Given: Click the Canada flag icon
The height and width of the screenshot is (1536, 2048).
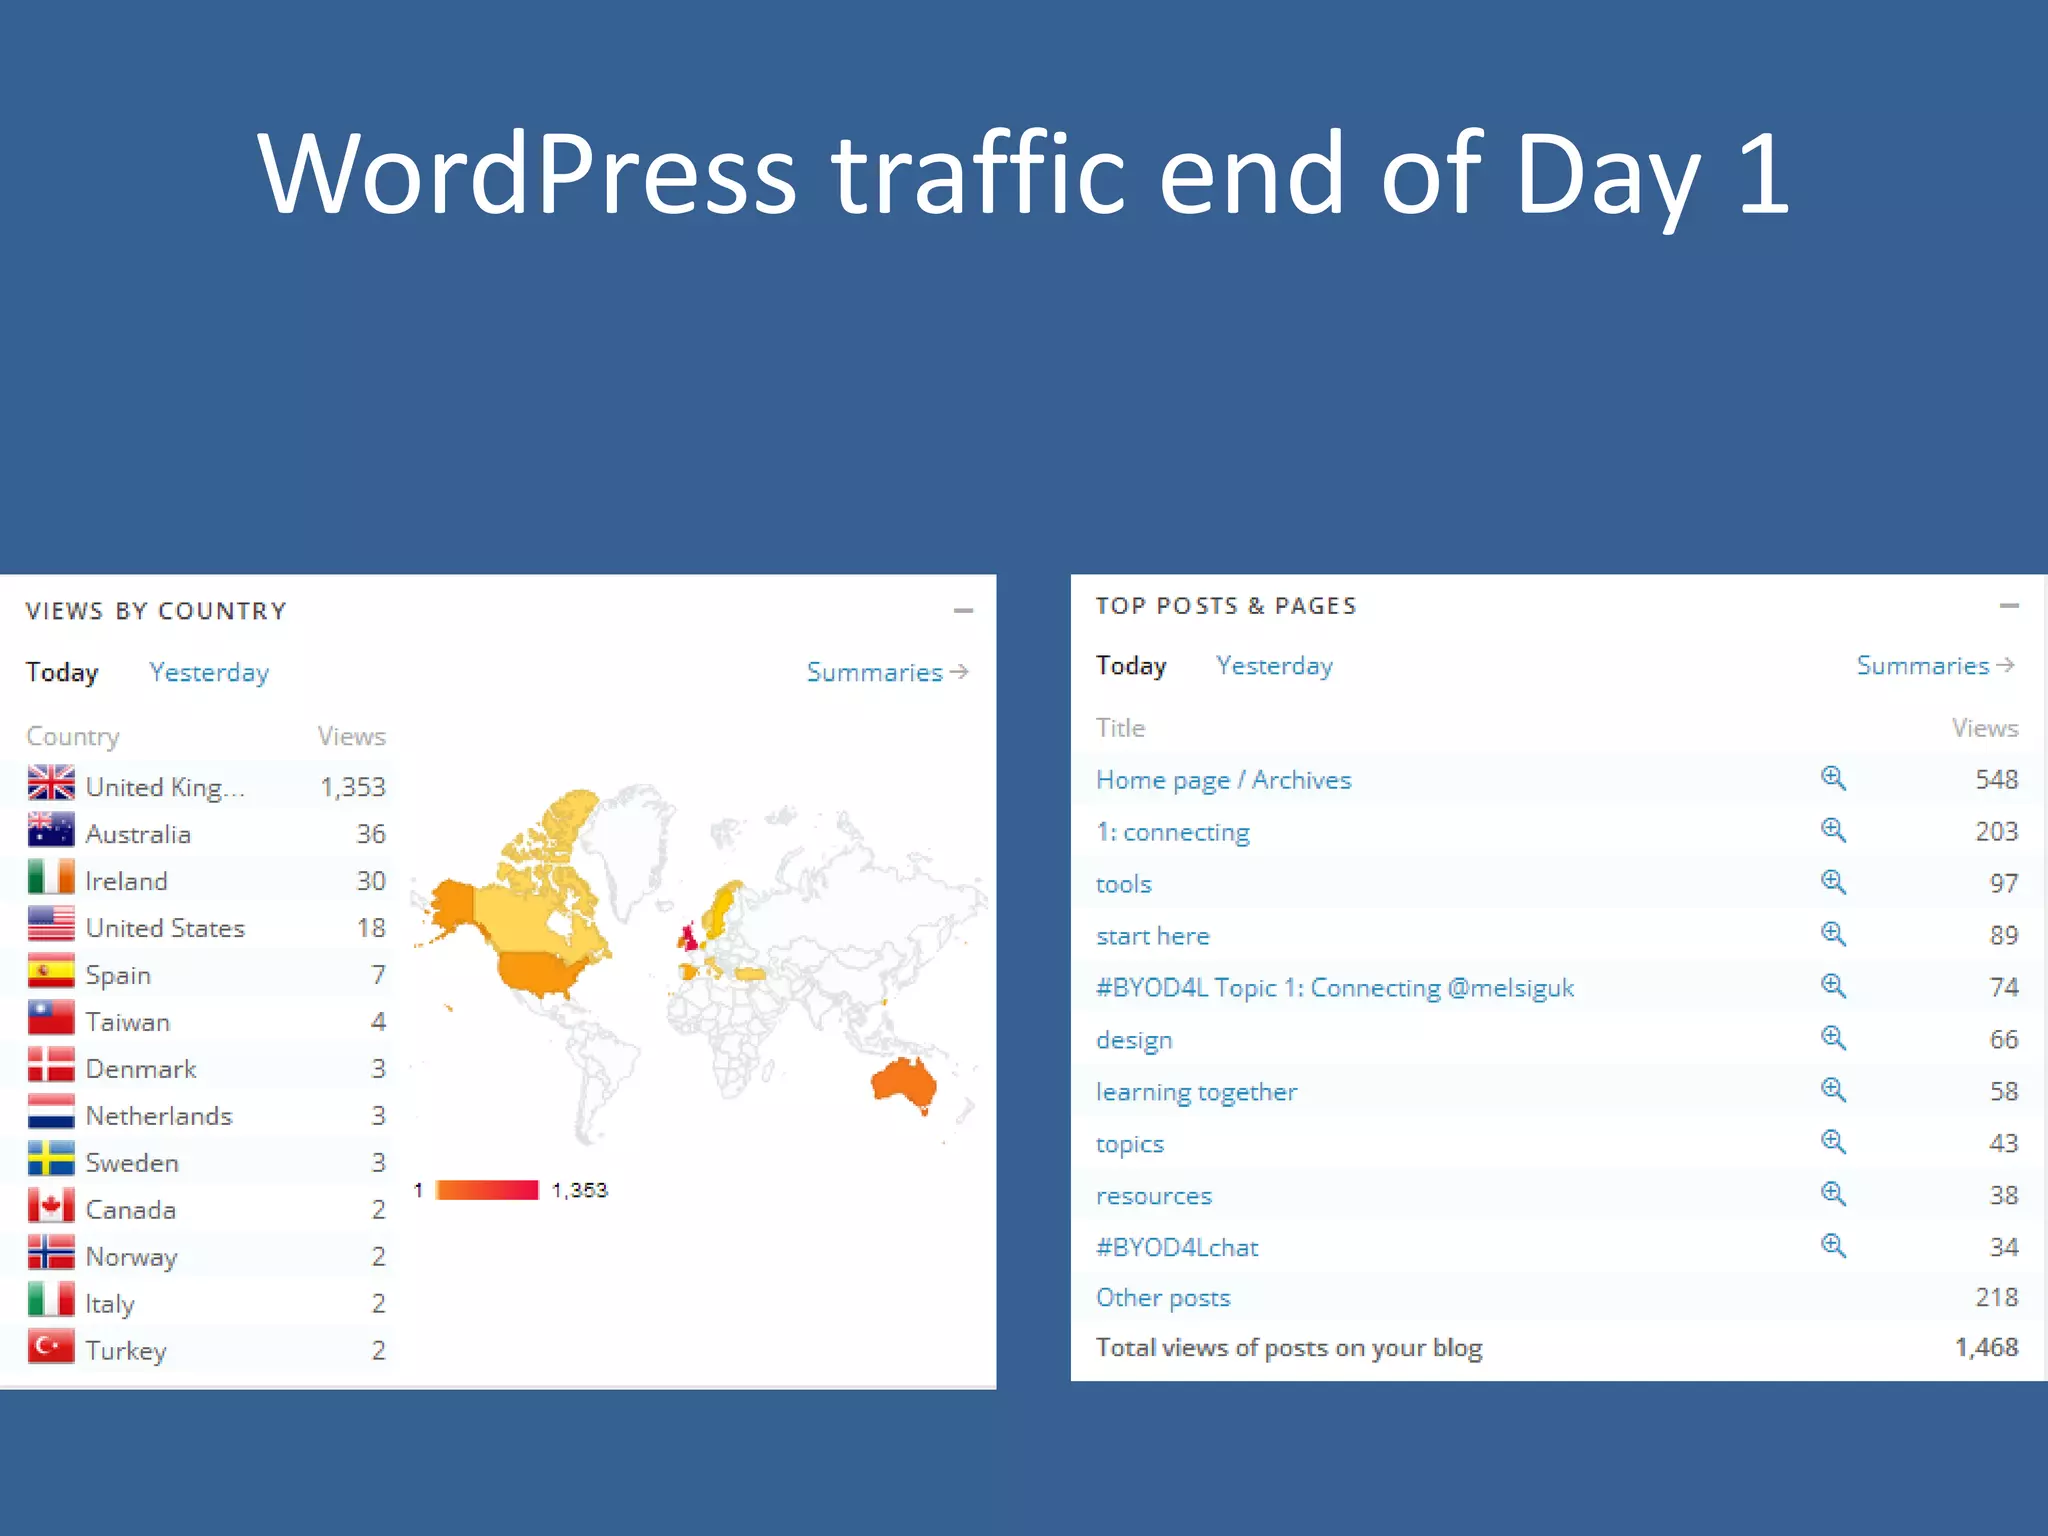Looking at the screenshot, I should (51, 1206).
